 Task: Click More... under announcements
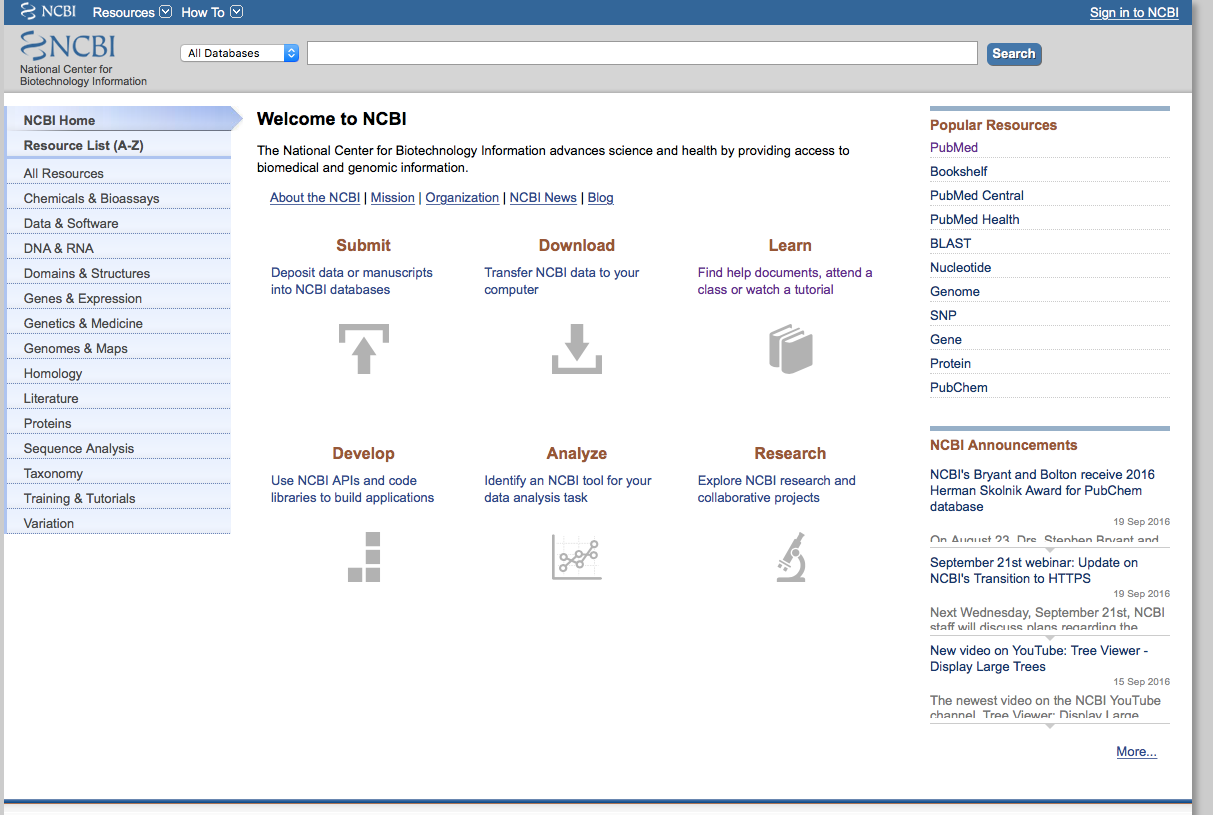click(x=1137, y=752)
